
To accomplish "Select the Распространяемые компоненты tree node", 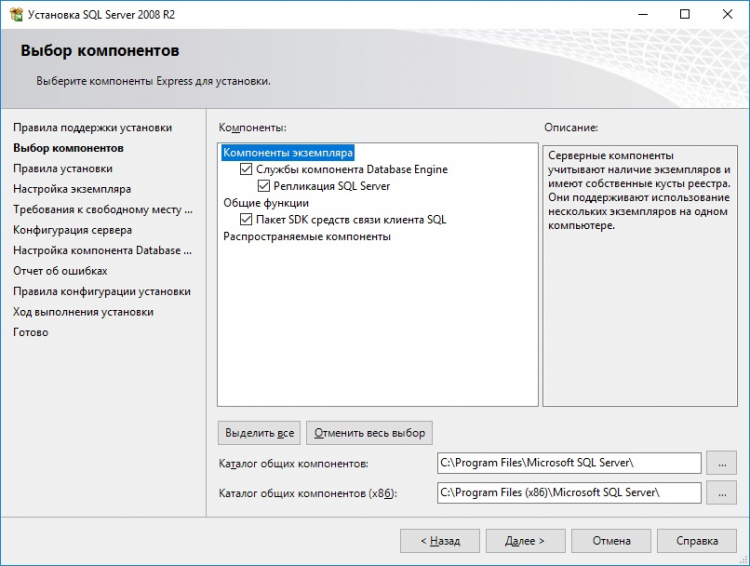I will pyautogui.click(x=307, y=236).
